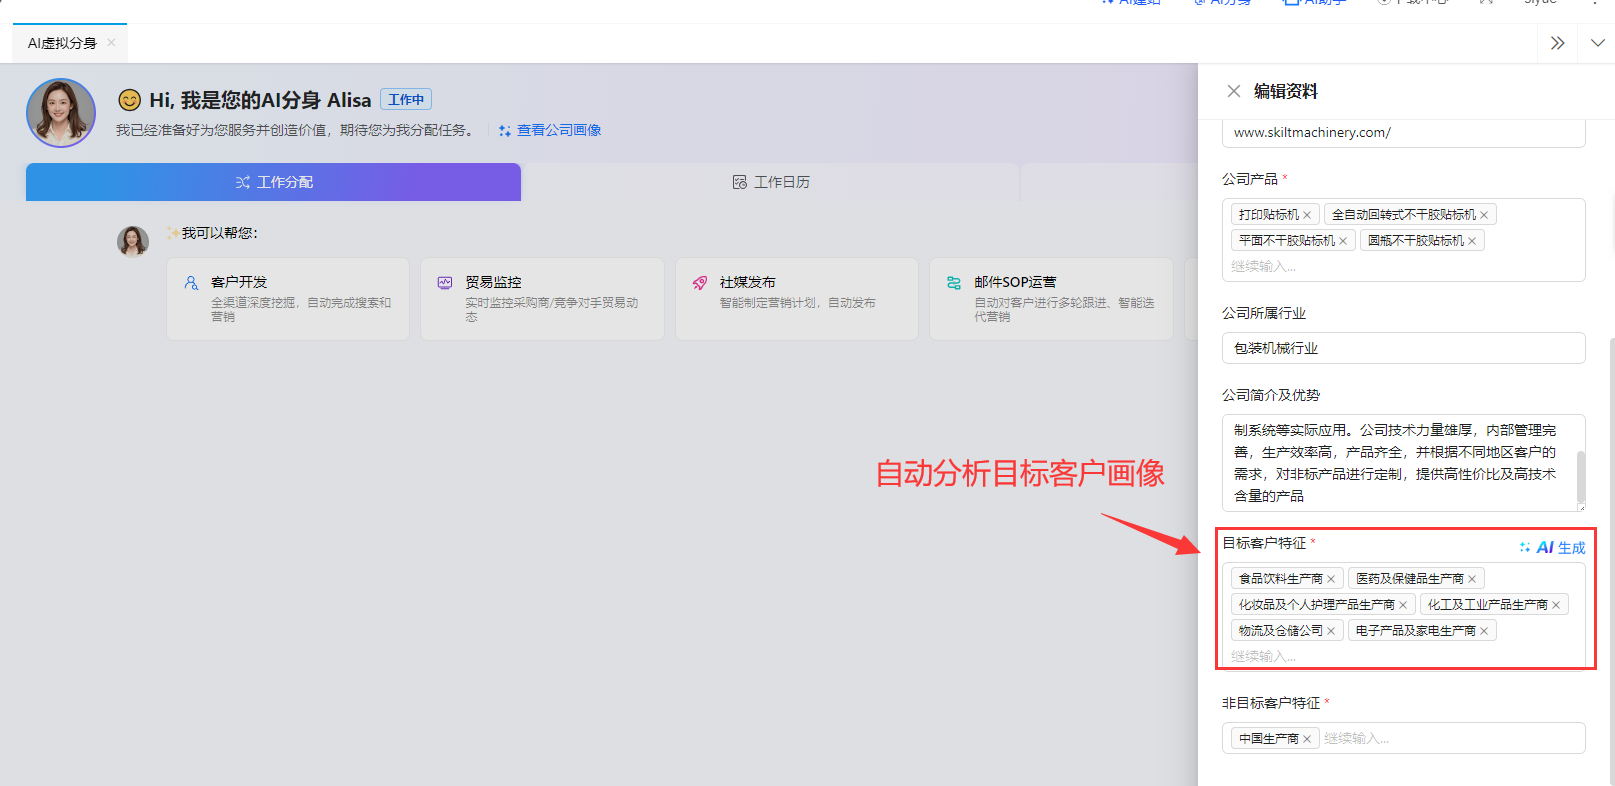Open 查看公司画像 link

pos(558,130)
